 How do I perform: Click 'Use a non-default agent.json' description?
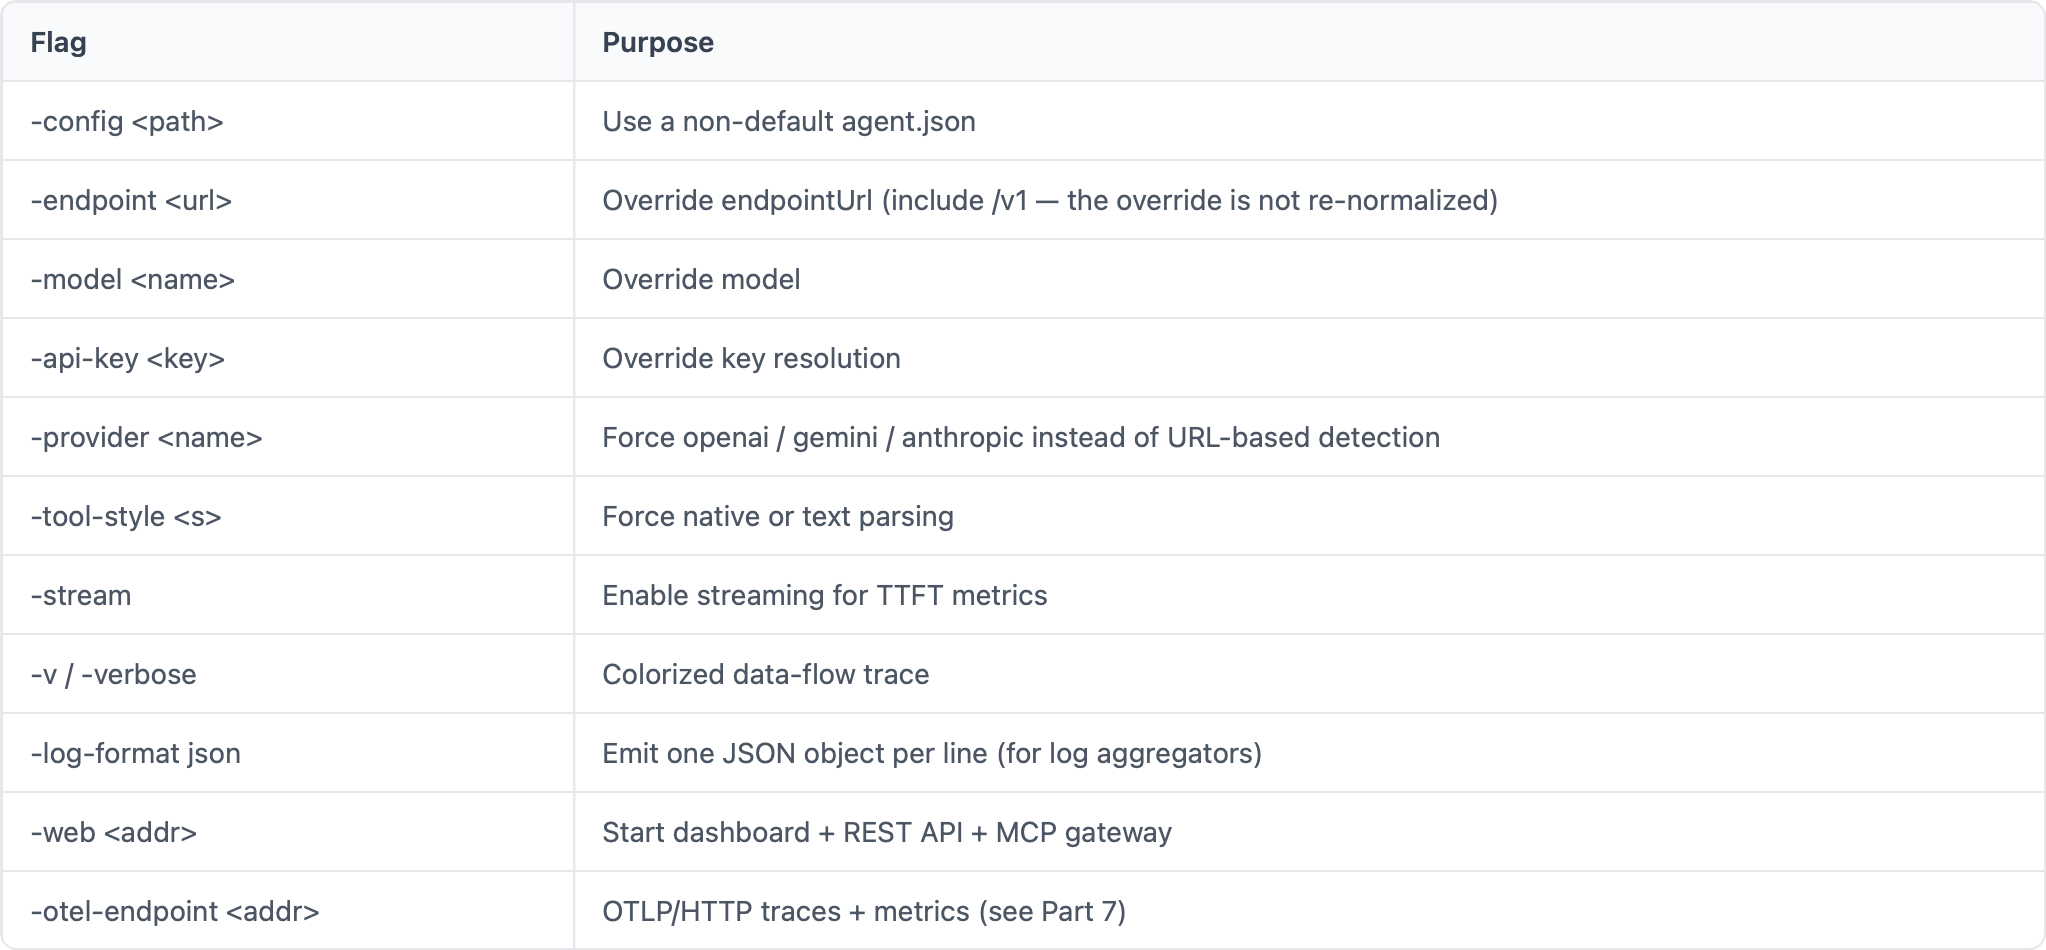tap(789, 121)
